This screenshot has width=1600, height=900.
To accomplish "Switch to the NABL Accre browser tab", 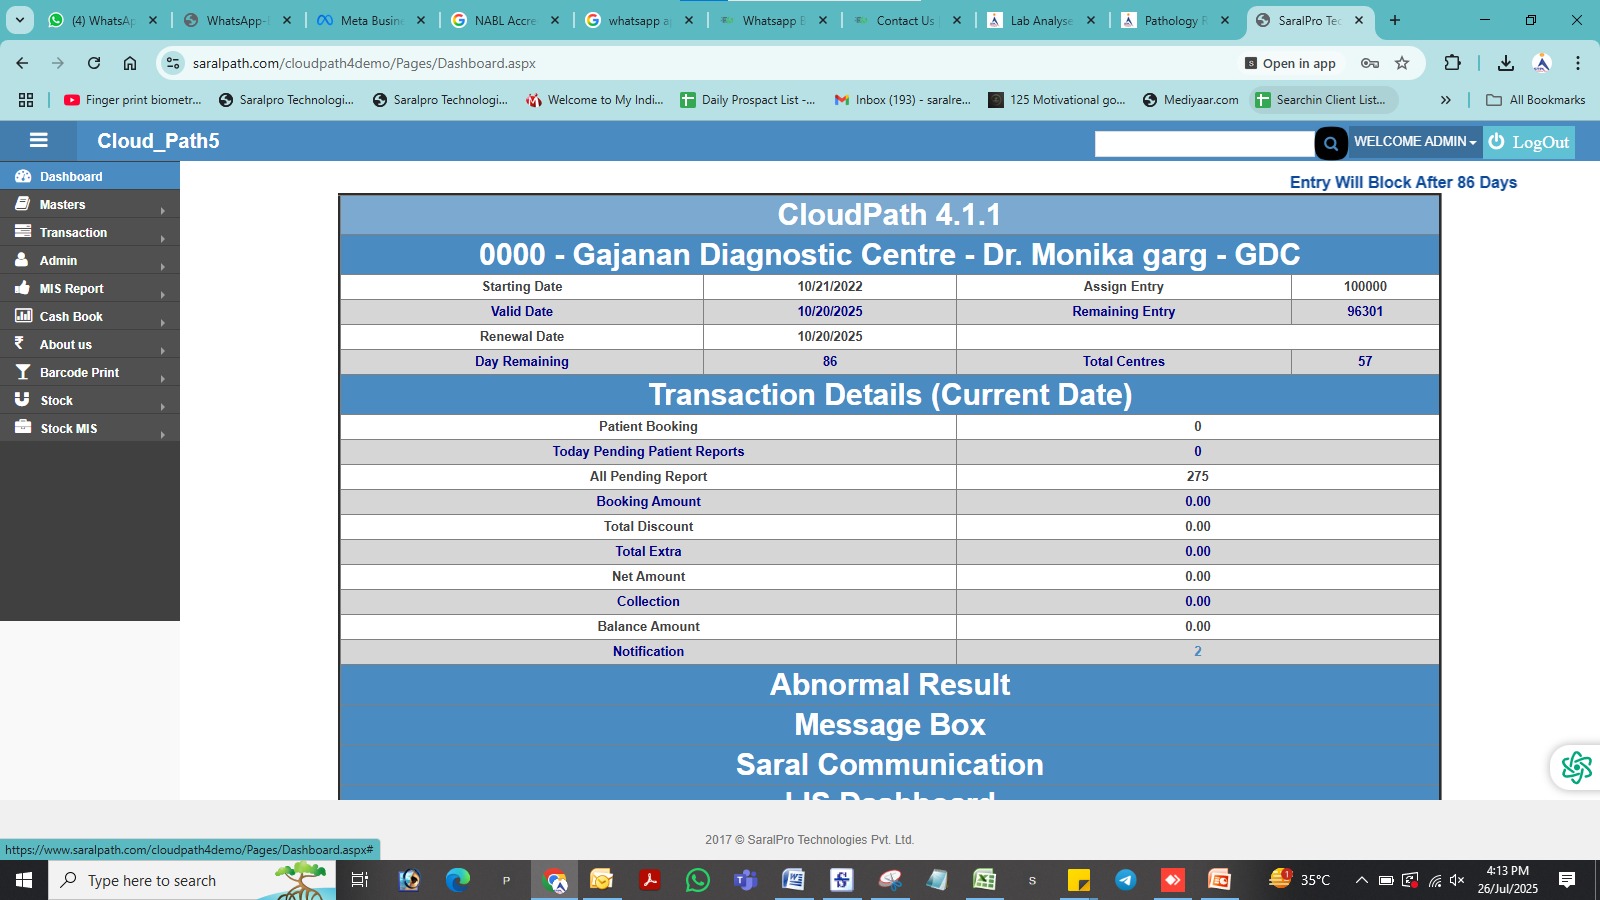I will 505,20.
